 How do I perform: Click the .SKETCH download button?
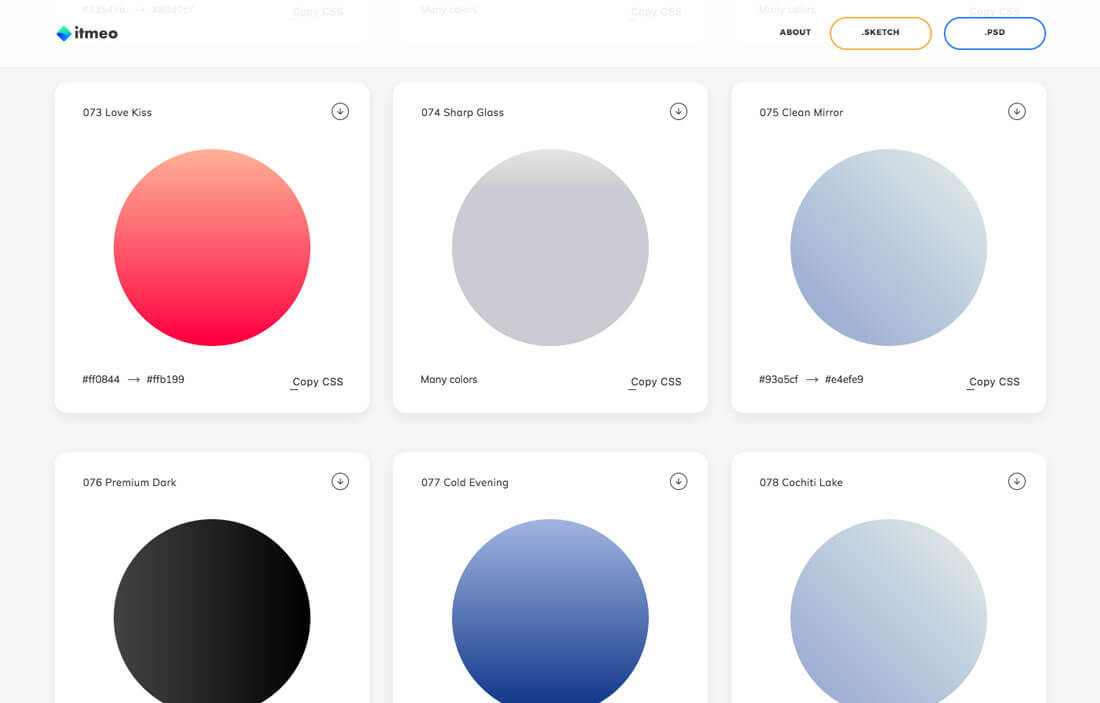880,33
